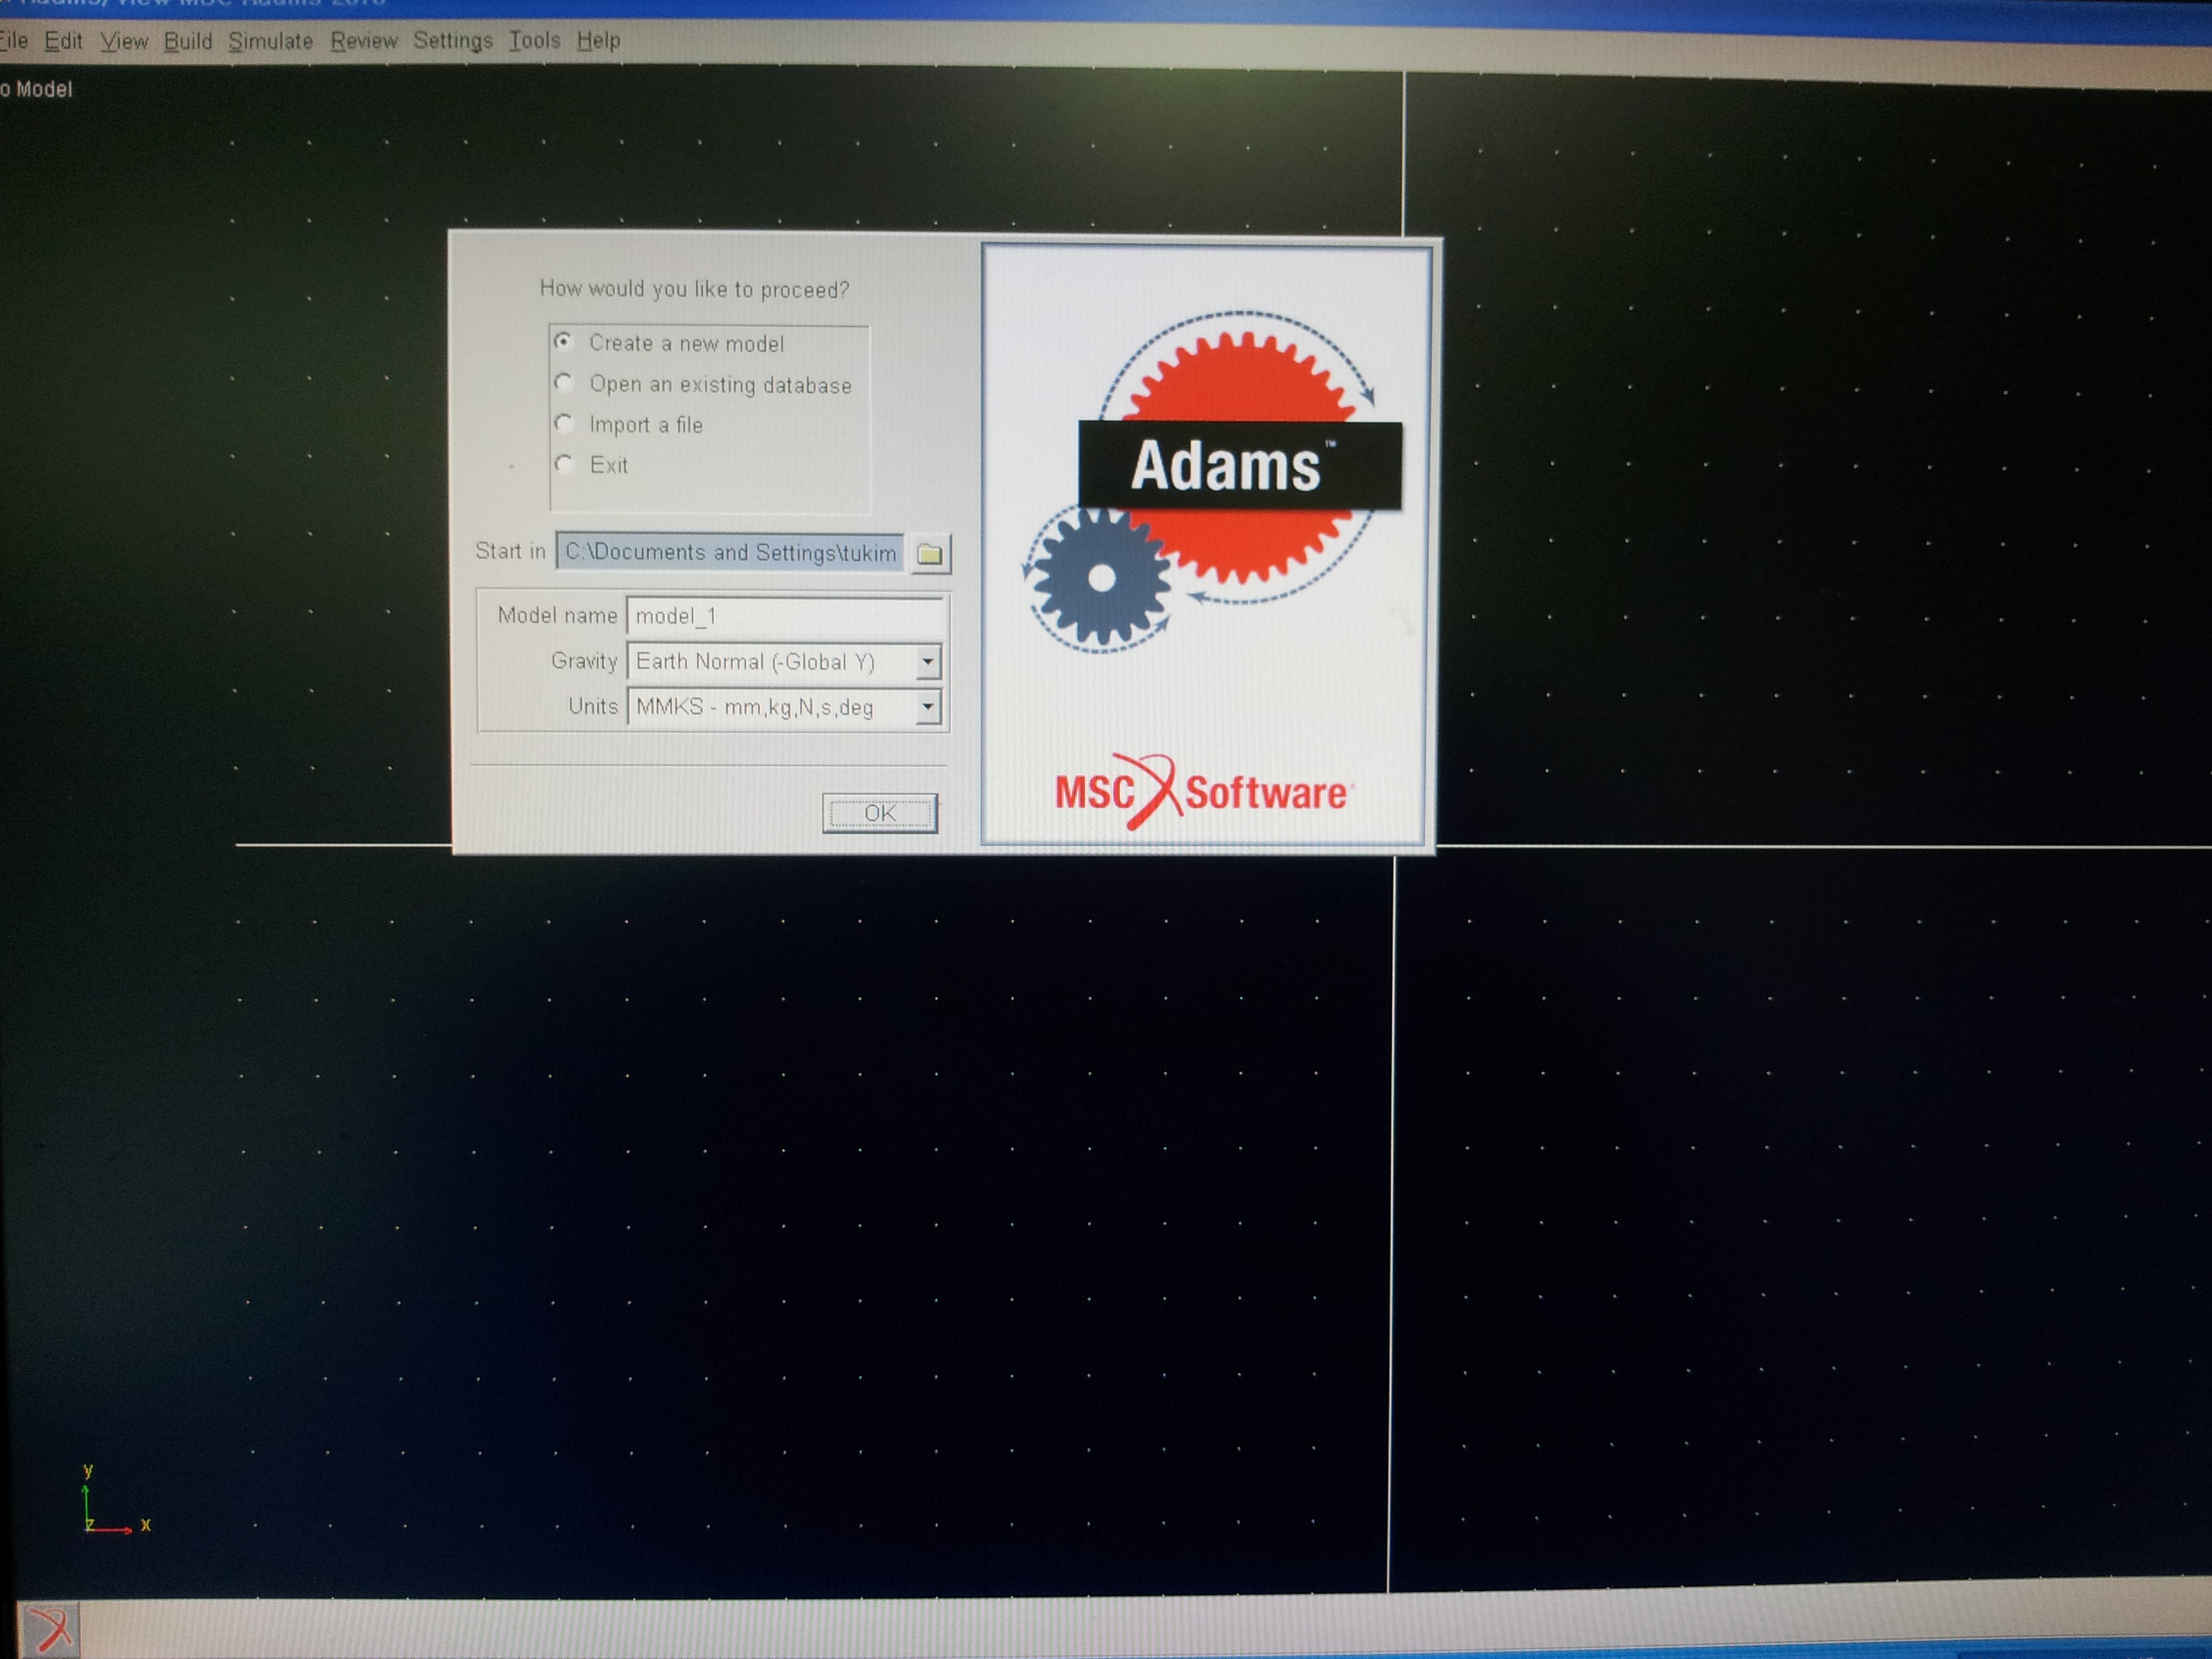Open the Tools menu
The width and height of the screenshot is (2212, 1659).
(x=534, y=41)
